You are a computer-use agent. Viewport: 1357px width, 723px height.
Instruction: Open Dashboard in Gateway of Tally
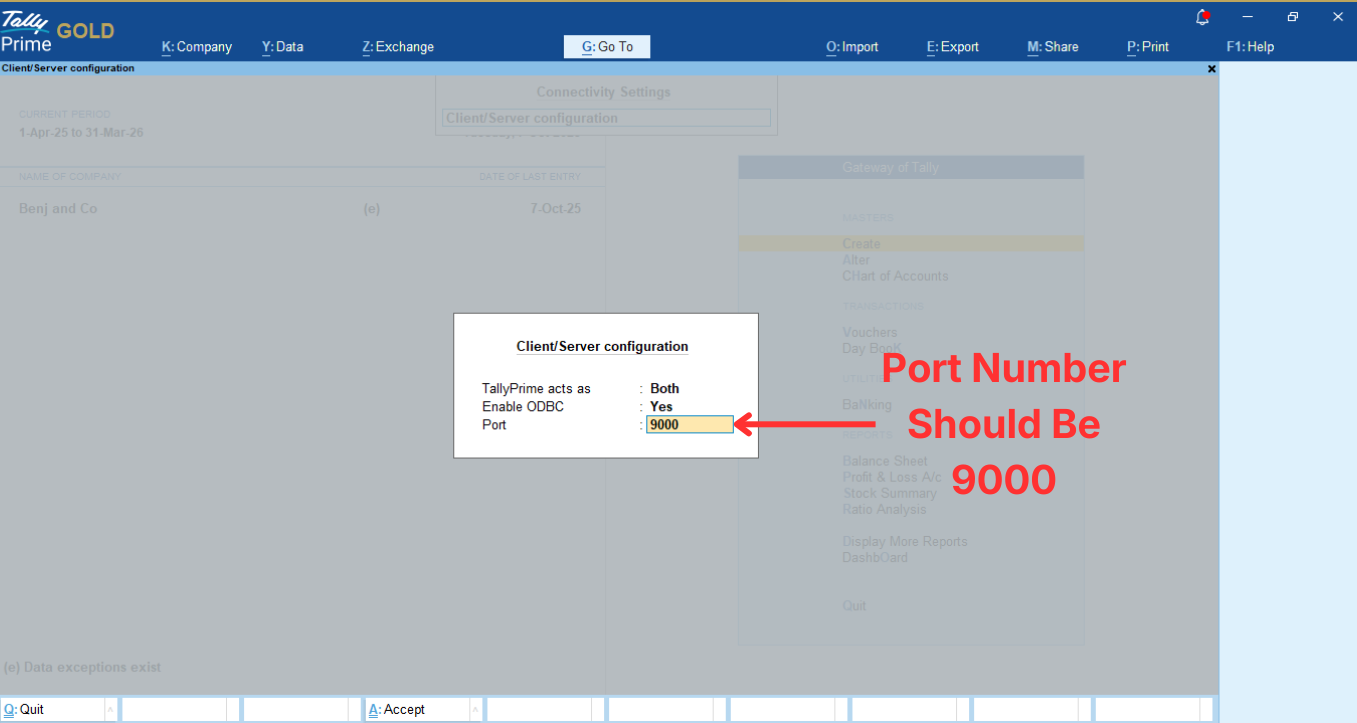(x=875, y=557)
